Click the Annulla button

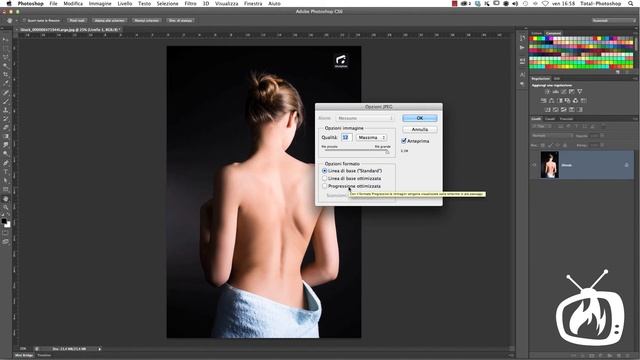tap(420, 129)
